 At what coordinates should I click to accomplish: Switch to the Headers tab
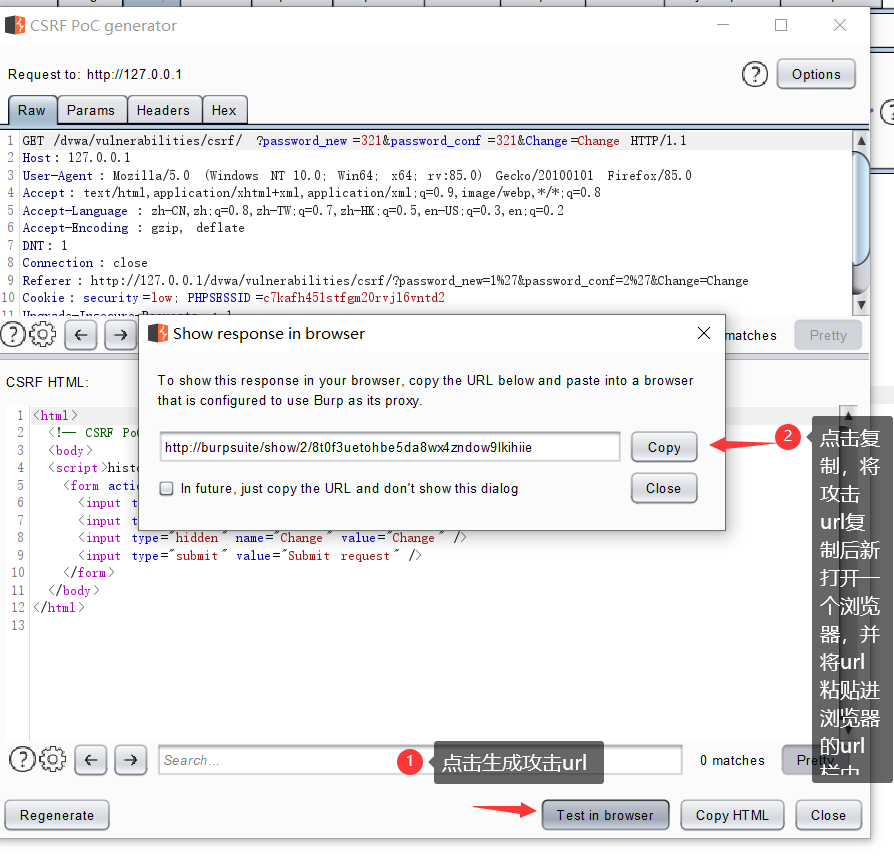pos(164,110)
